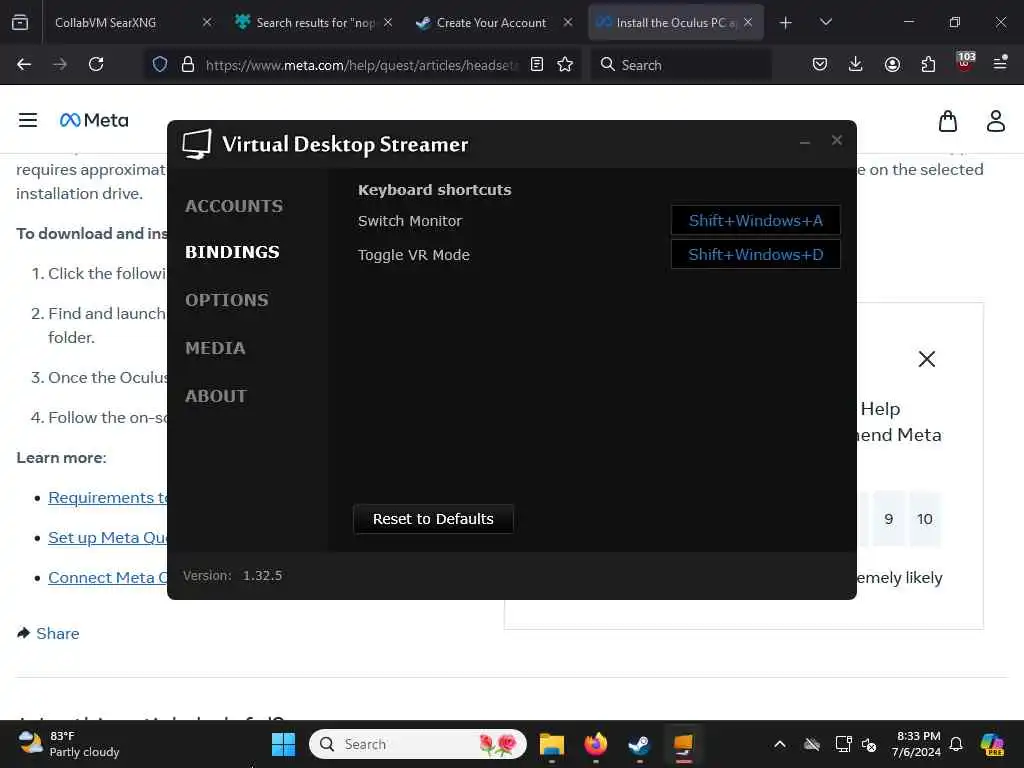1024x768 pixels.
Task: Edit the Switch Monitor shortcut Shift+Windows+A
Action: point(756,221)
